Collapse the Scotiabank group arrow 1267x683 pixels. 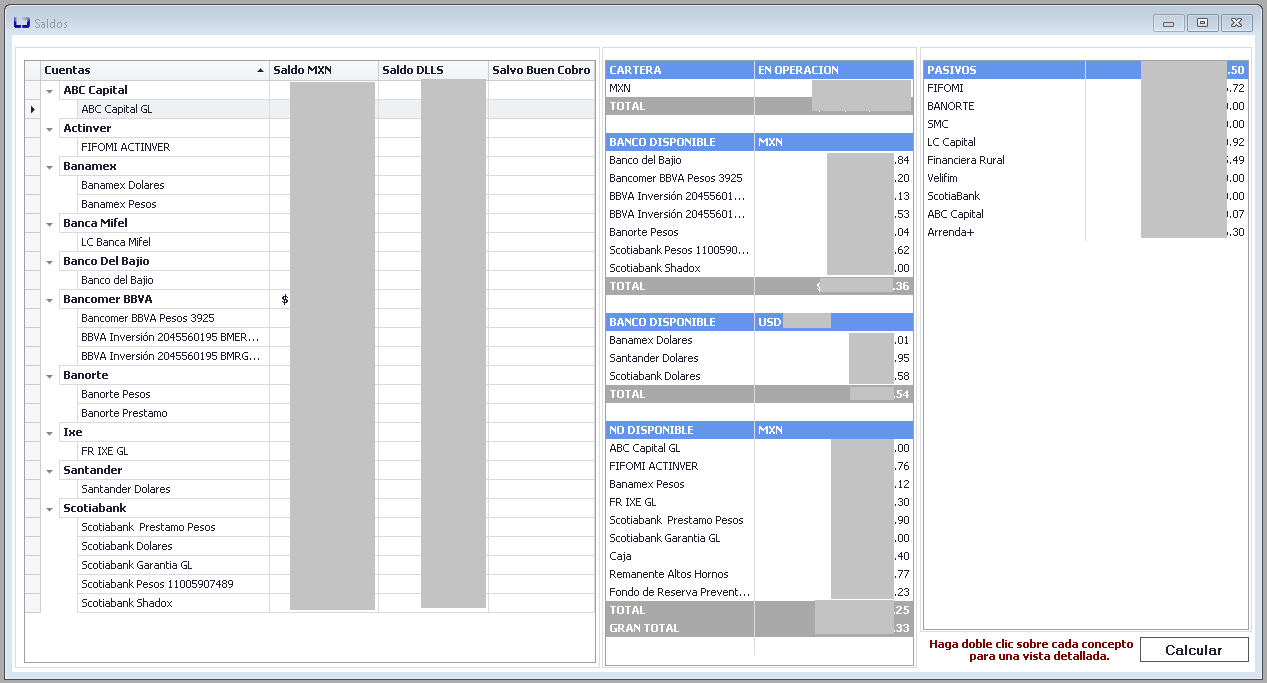pos(50,508)
